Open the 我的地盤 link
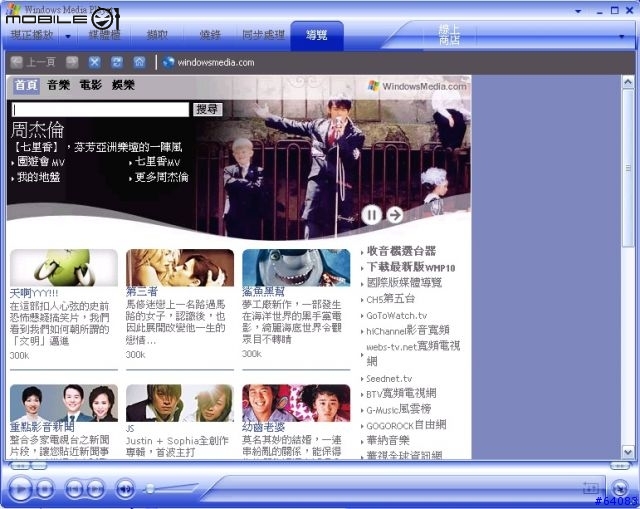640x509 pixels. [x=38, y=177]
